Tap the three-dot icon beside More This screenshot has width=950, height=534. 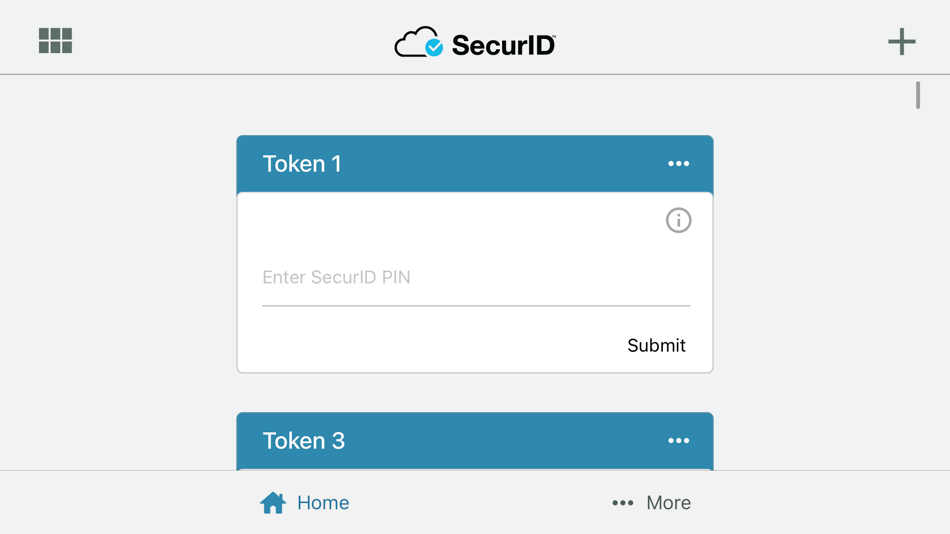click(x=622, y=503)
